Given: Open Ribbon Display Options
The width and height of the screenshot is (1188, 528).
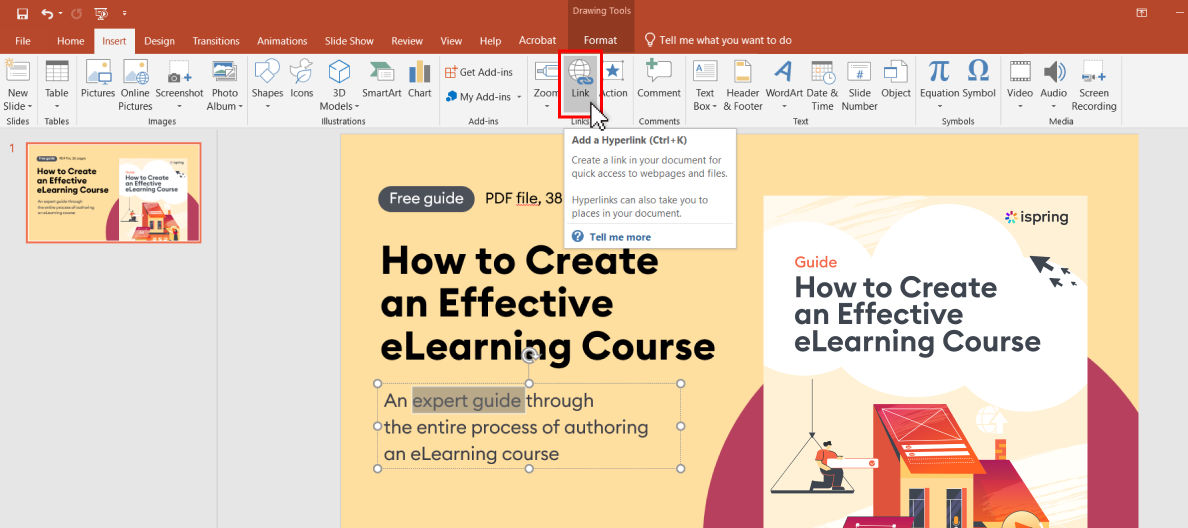Looking at the screenshot, I should (x=1141, y=12).
